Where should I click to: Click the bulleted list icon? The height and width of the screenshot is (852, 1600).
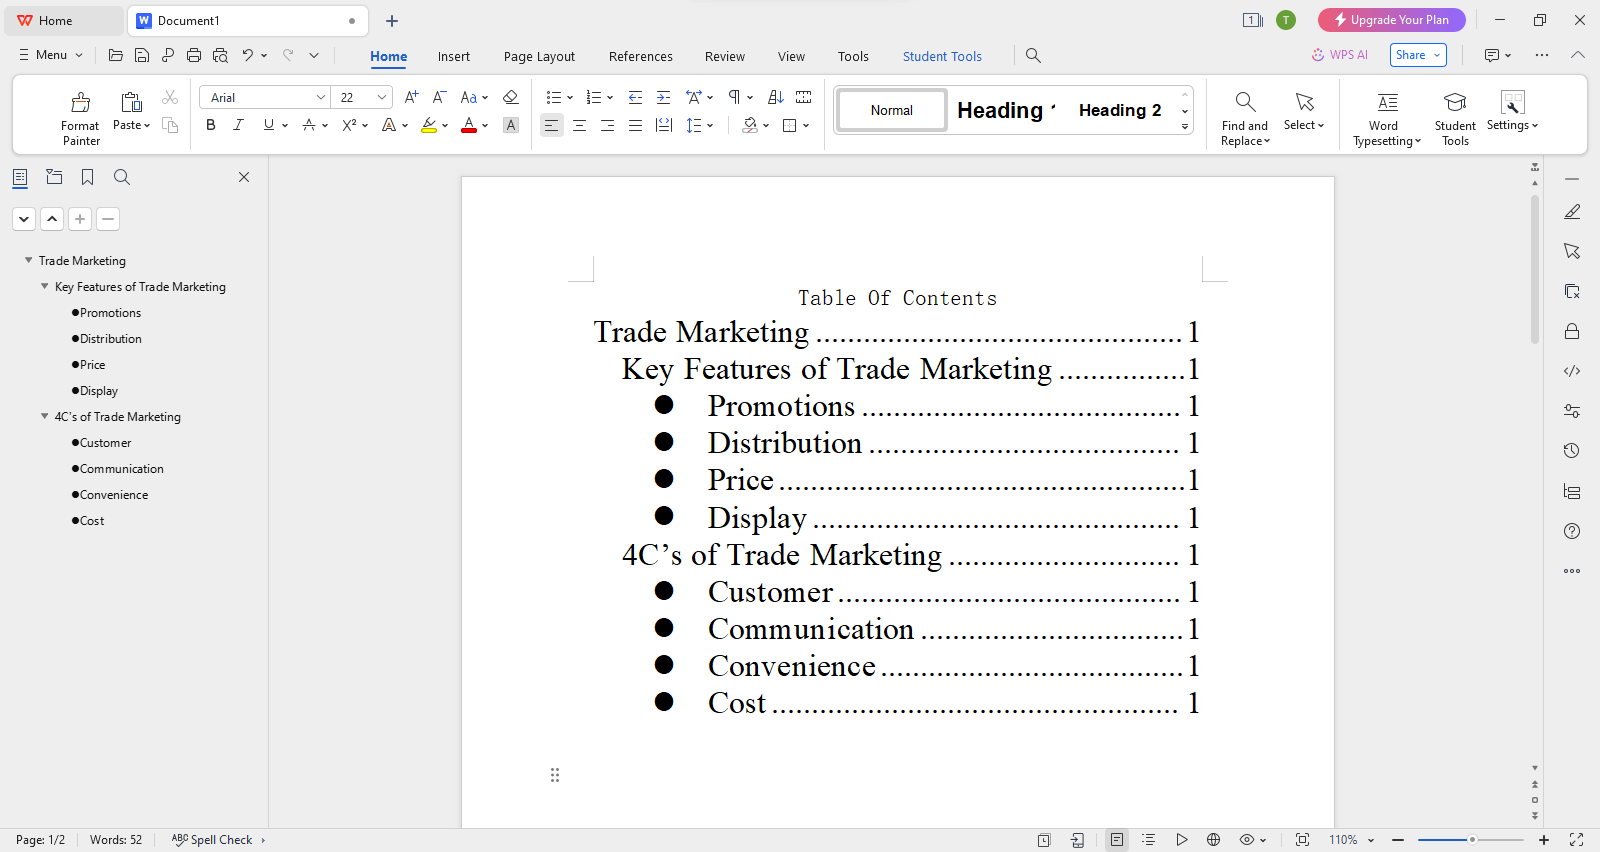pos(554,97)
